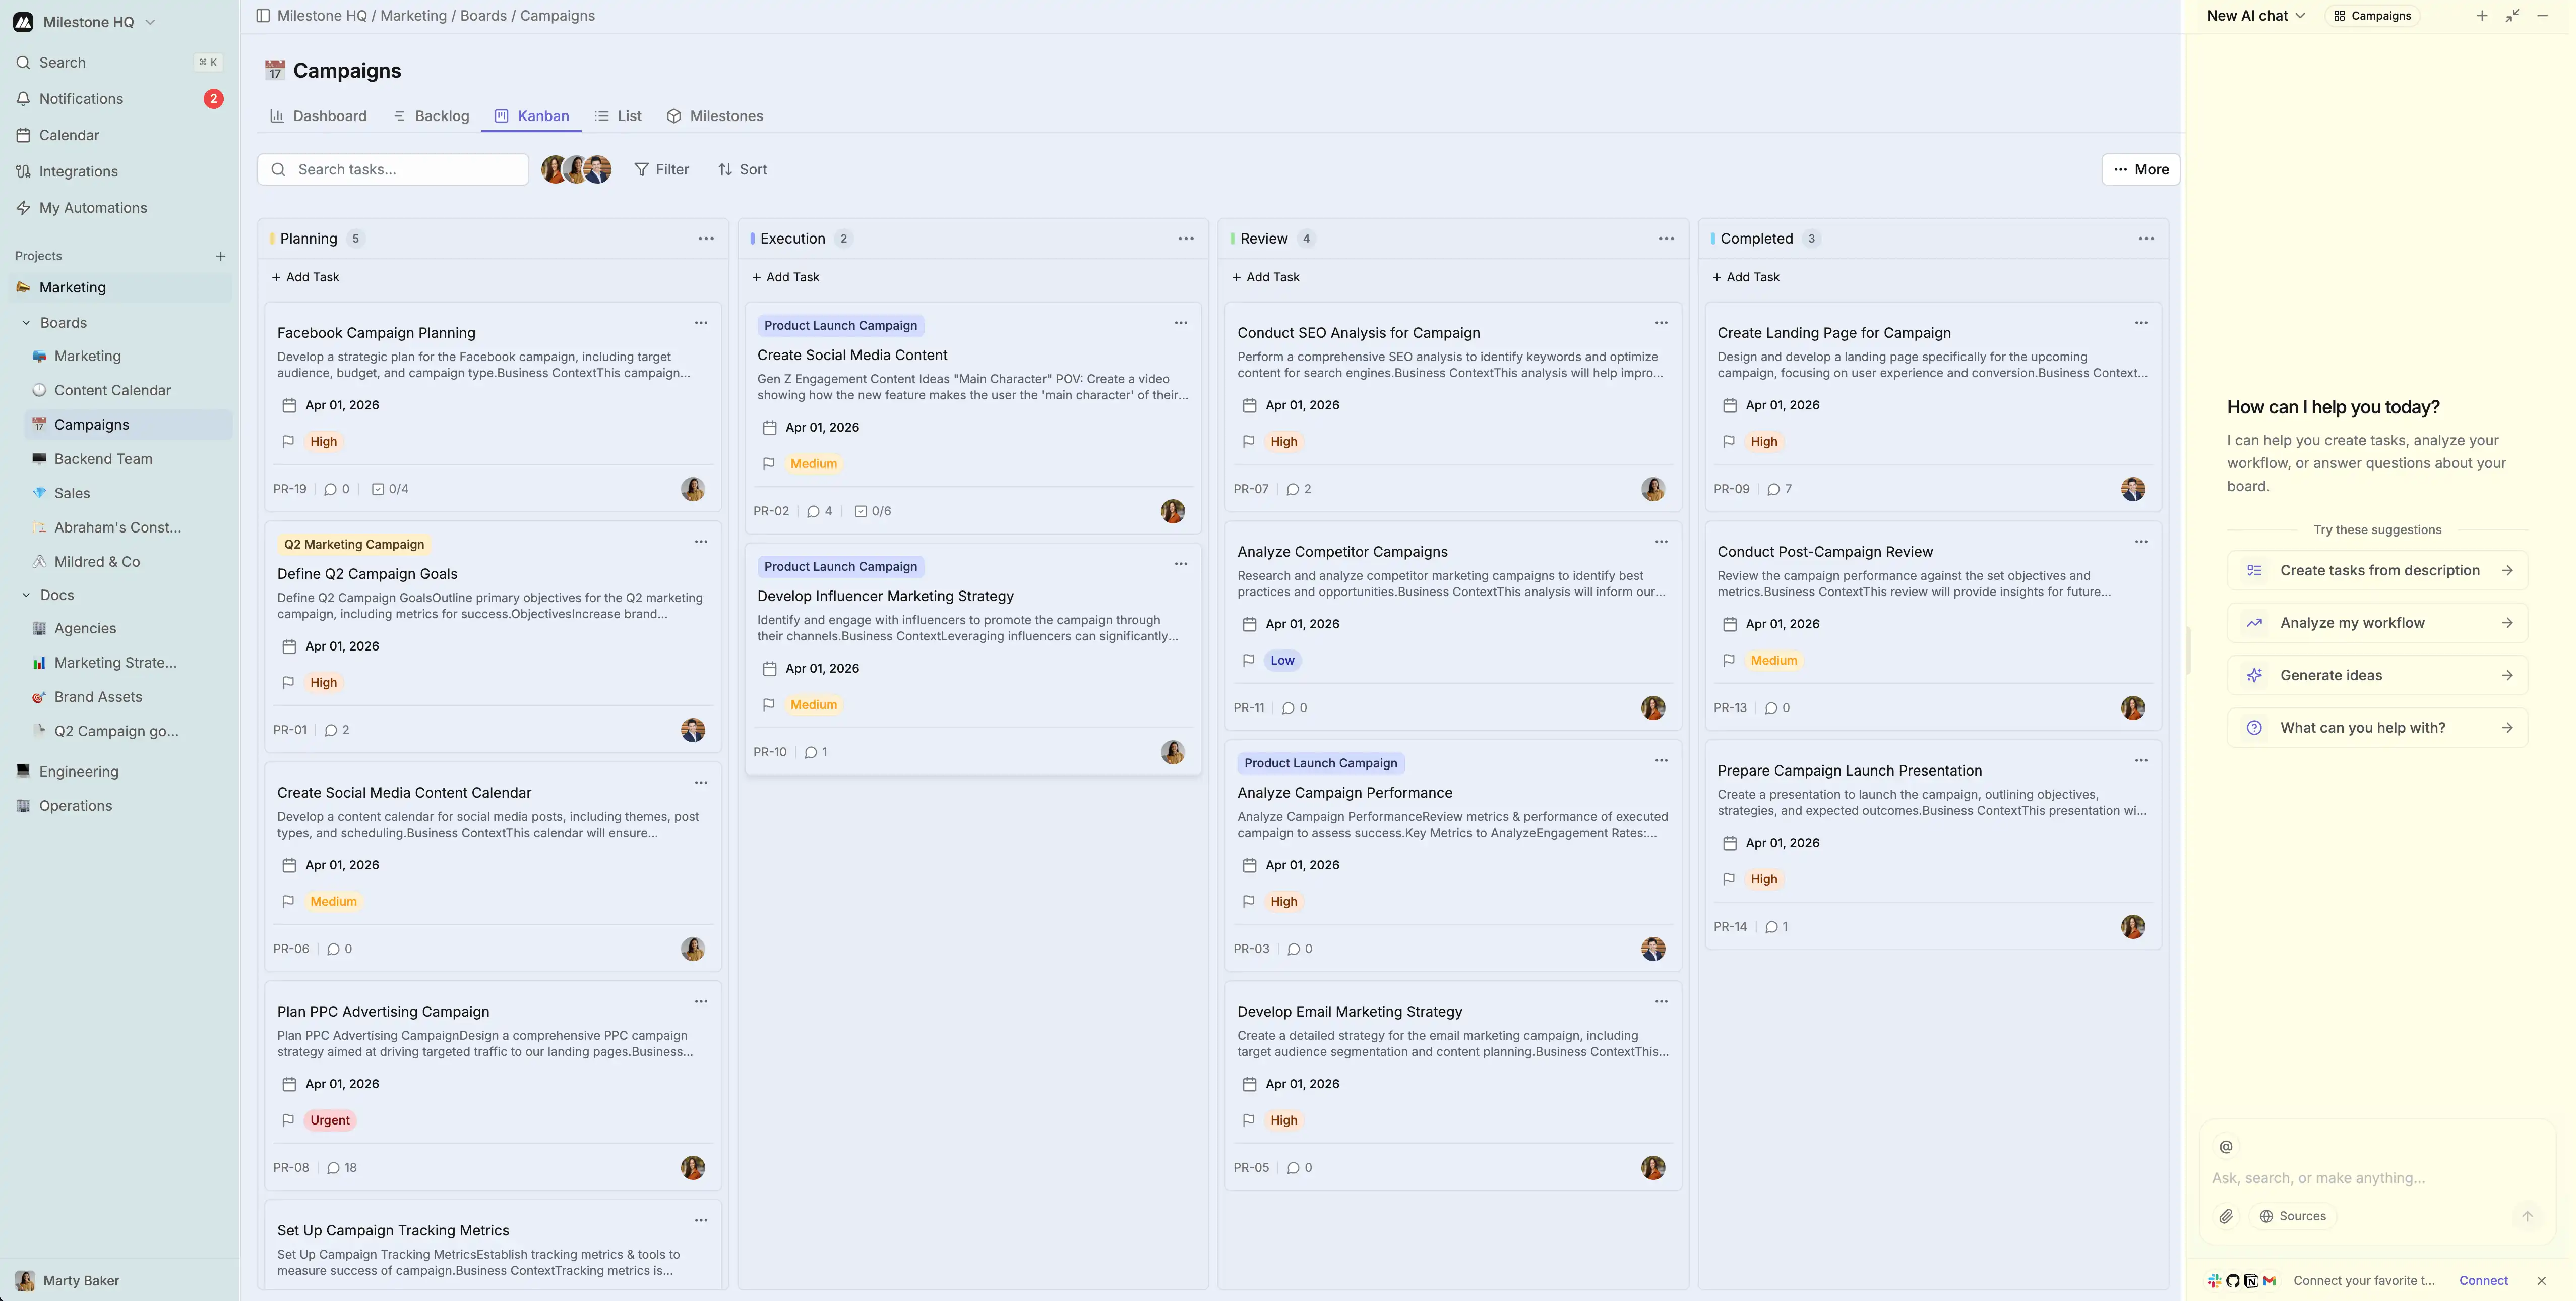2576x1301 pixels.
Task: Click the High priority tag on PR-07
Action: tap(1283, 441)
